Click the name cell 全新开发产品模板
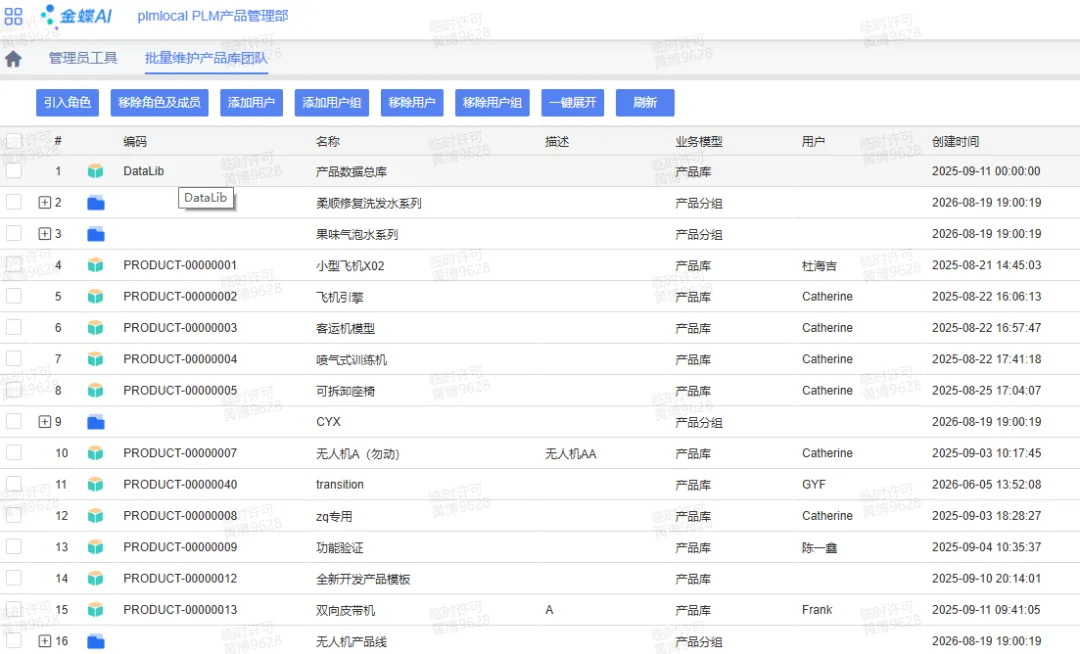 (x=363, y=579)
